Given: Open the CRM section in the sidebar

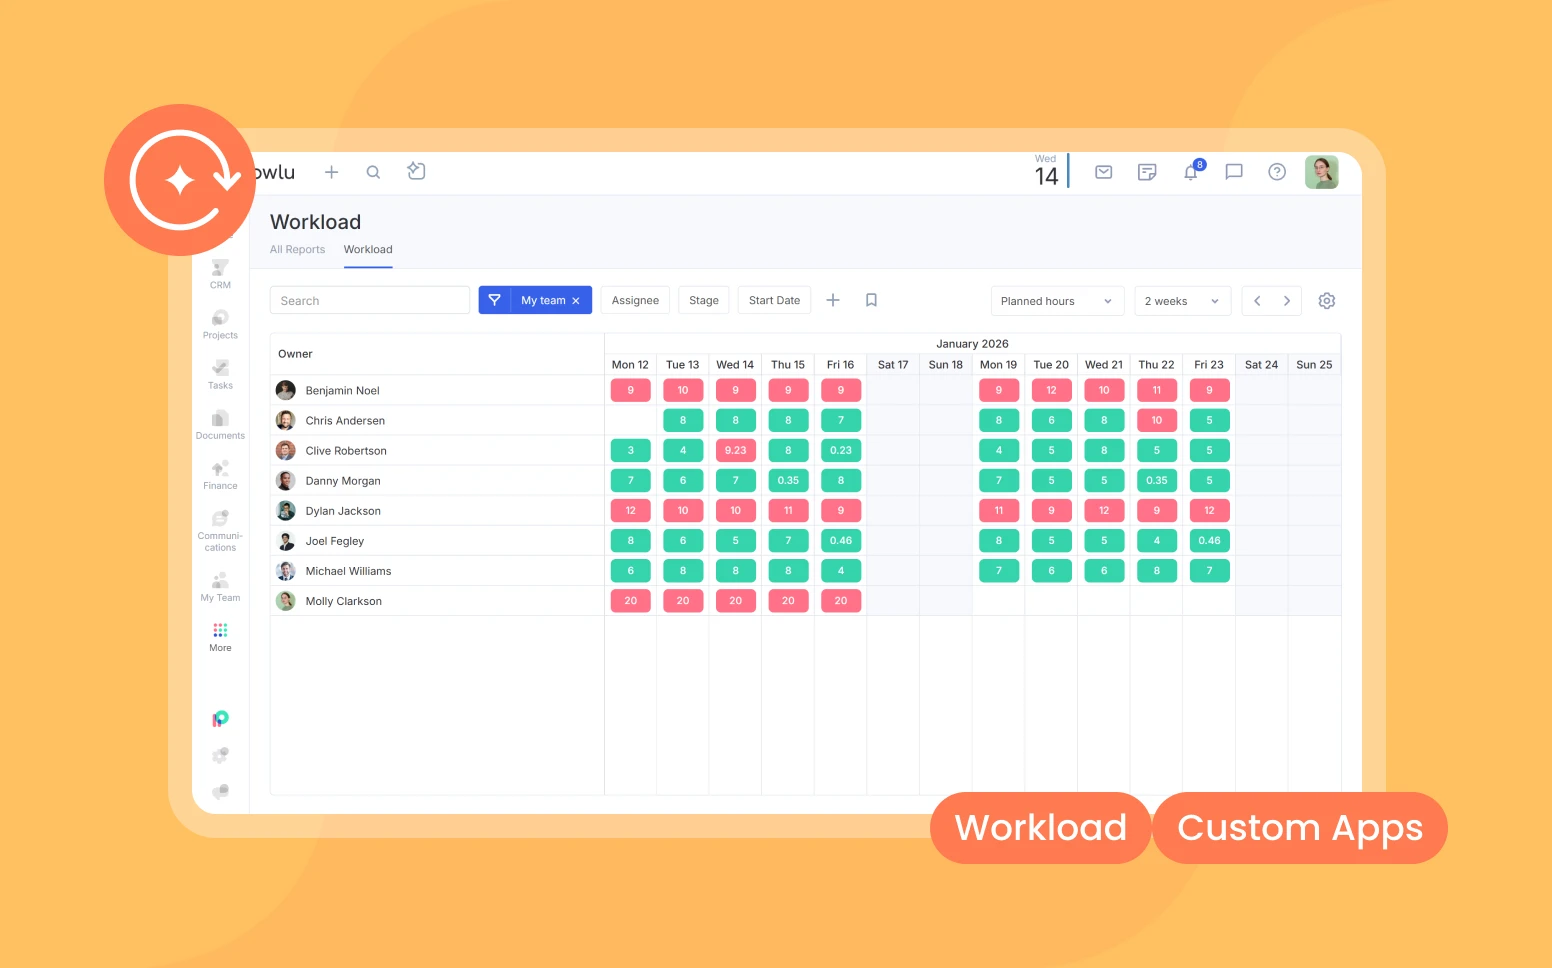Looking at the screenshot, I should coord(219,272).
